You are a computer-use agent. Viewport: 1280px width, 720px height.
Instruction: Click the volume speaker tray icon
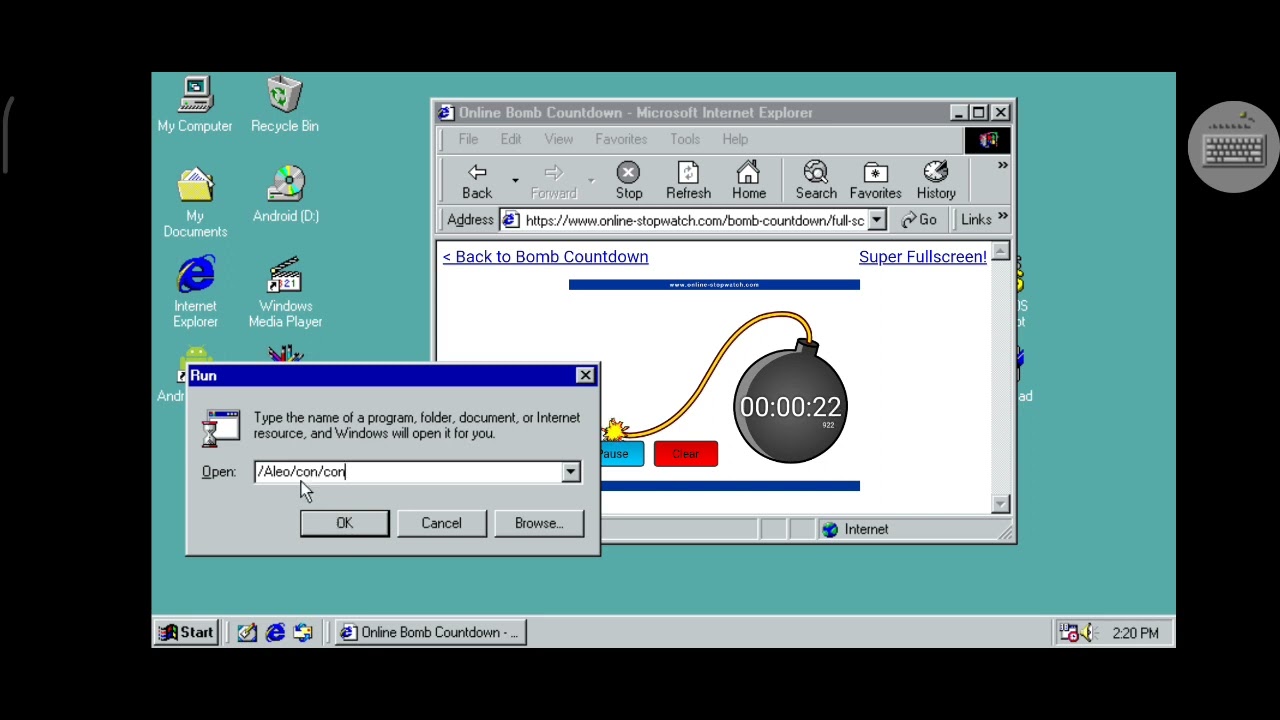pos(1089,633)
